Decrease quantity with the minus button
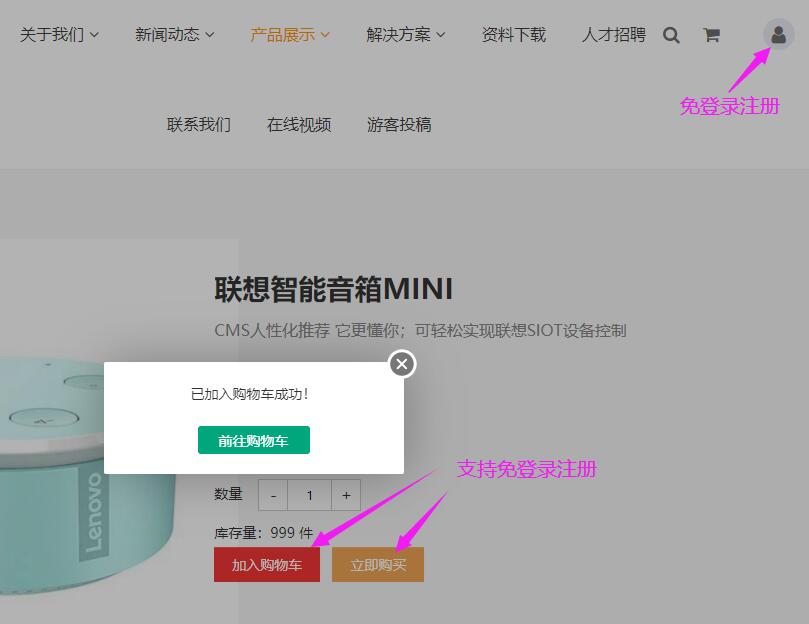 273,495
